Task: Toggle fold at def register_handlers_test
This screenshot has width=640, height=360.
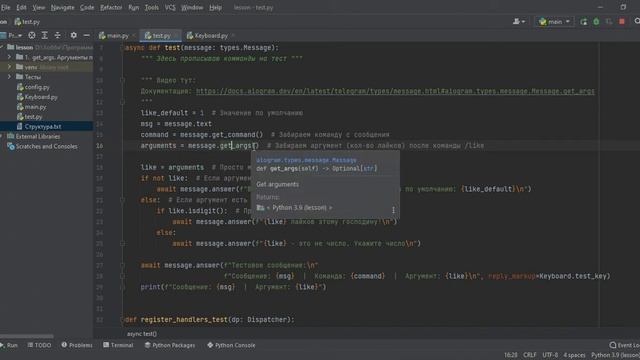Action: point(122,320)
